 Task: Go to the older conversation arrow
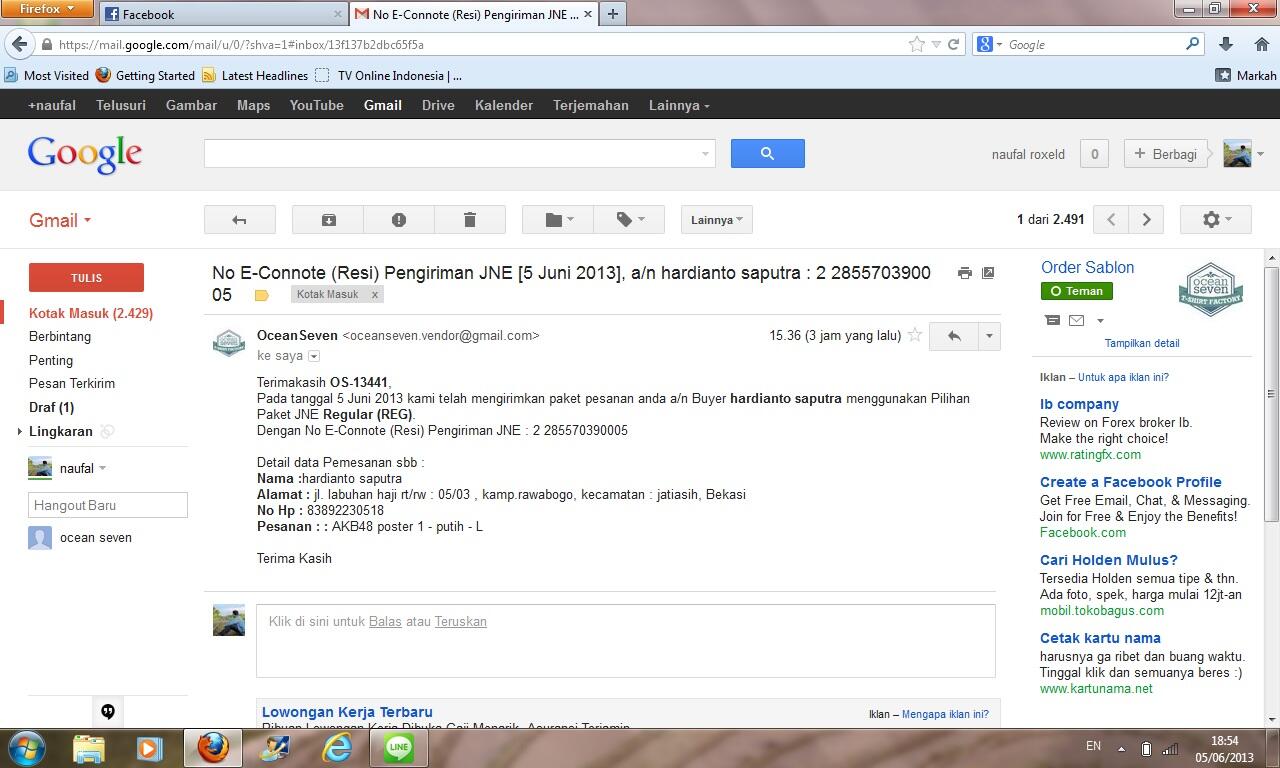(x=1146, y=220)
